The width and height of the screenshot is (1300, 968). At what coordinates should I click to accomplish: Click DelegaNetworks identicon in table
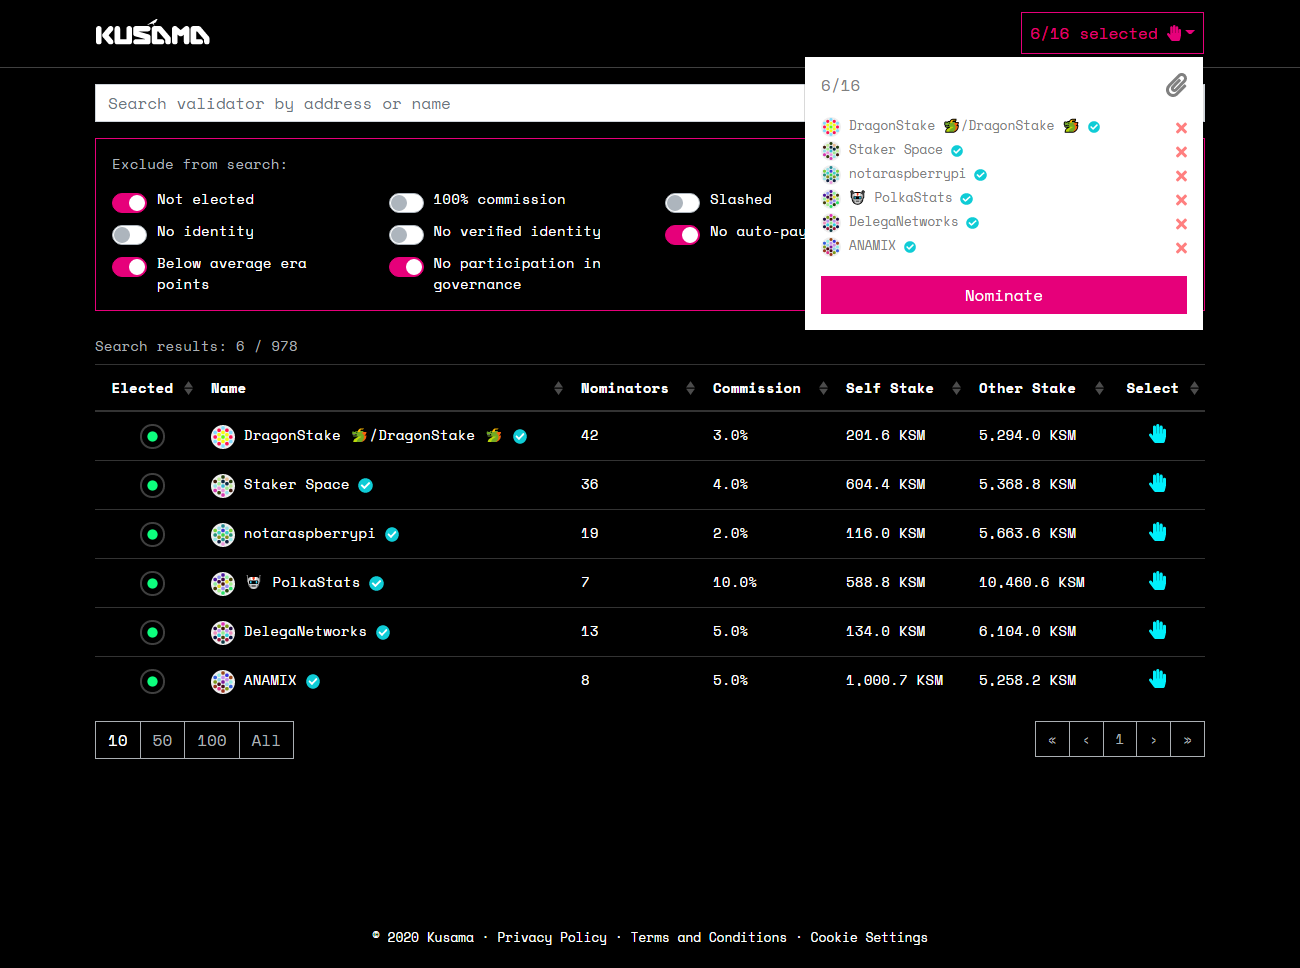[223, 632]
